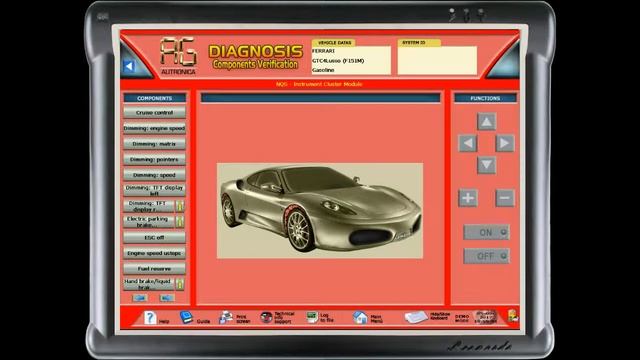Click the Hide/Show Keyboard icon

pos(416,317)
